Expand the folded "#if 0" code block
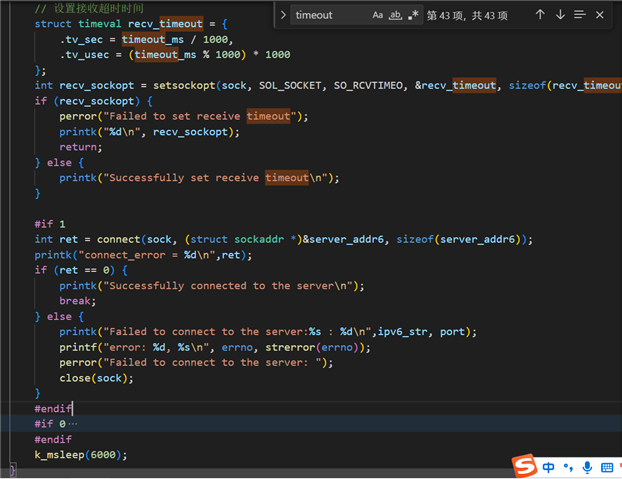Image resolution: width=622 pixels, height=479 pixels. coord(73,424)
